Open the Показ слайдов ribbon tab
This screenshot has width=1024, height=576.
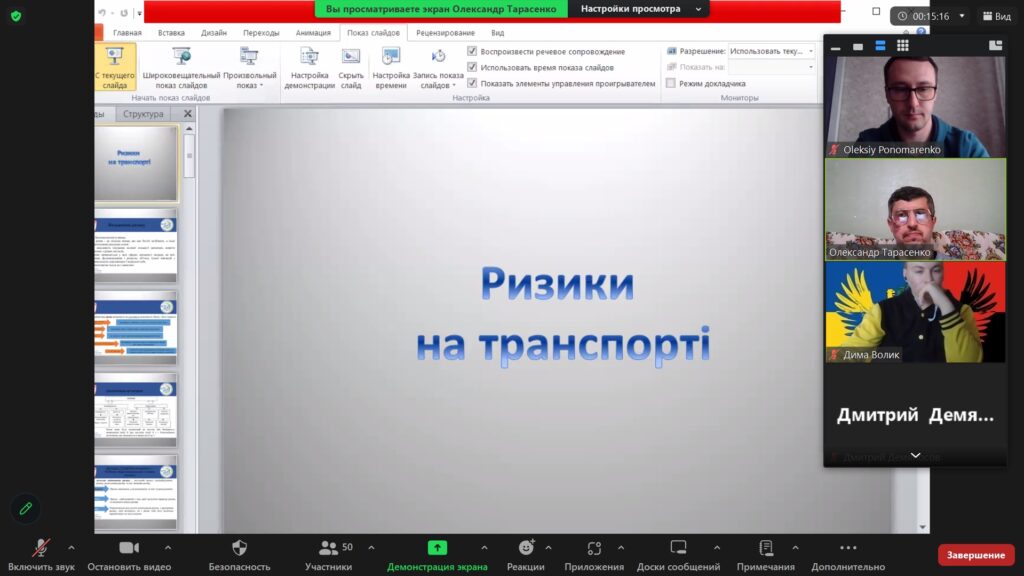coord(373,33)
